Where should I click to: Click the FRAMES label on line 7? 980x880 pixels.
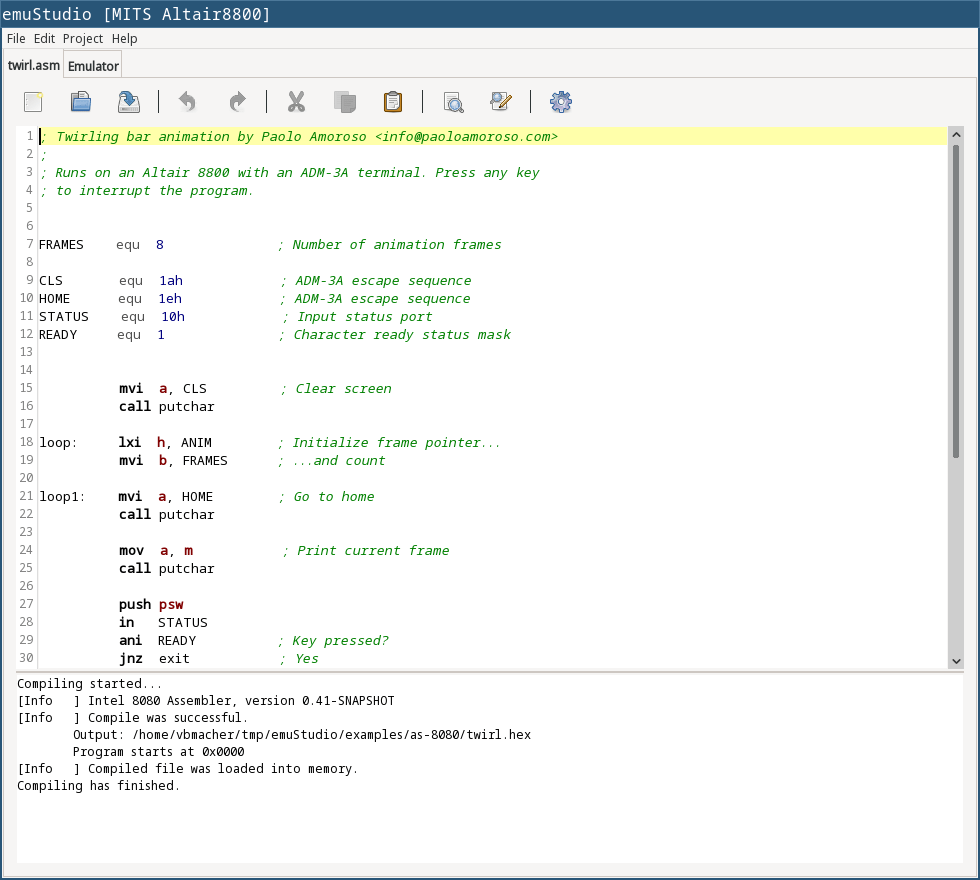tap(61, 245)
